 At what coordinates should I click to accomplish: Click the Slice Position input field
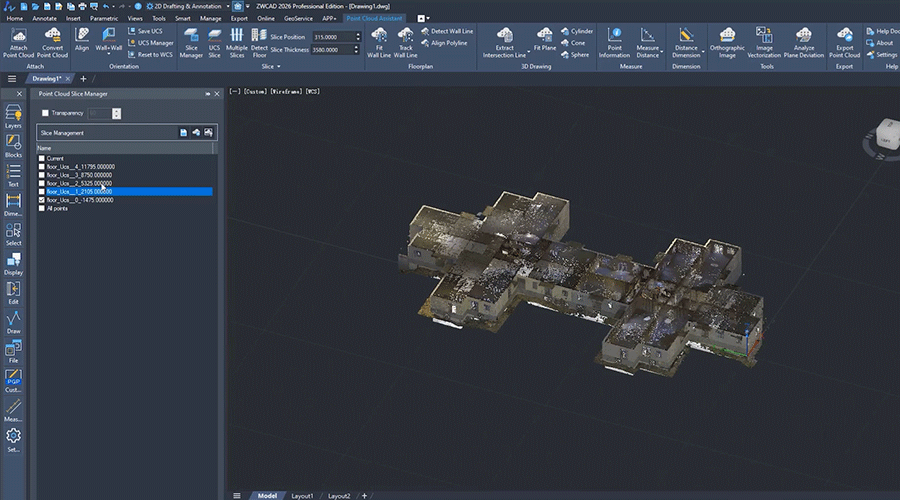point(333,37)
